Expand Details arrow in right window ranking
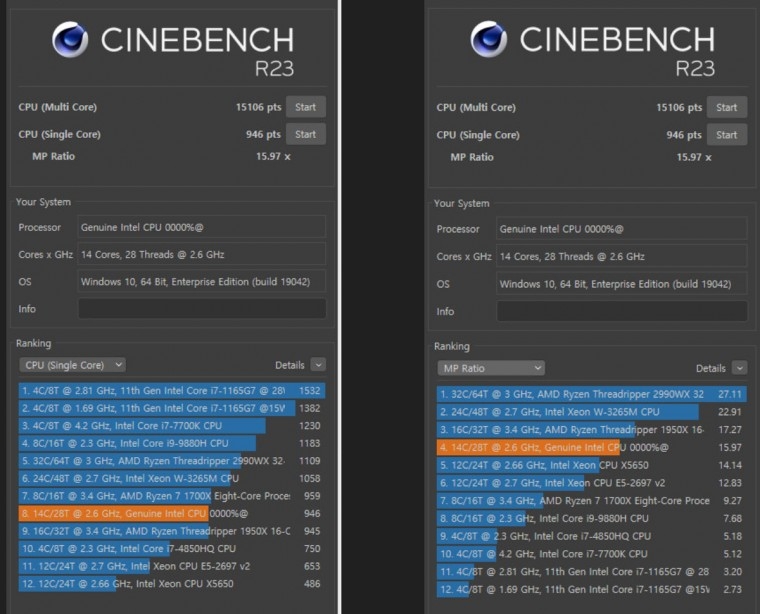 (739, 368)
